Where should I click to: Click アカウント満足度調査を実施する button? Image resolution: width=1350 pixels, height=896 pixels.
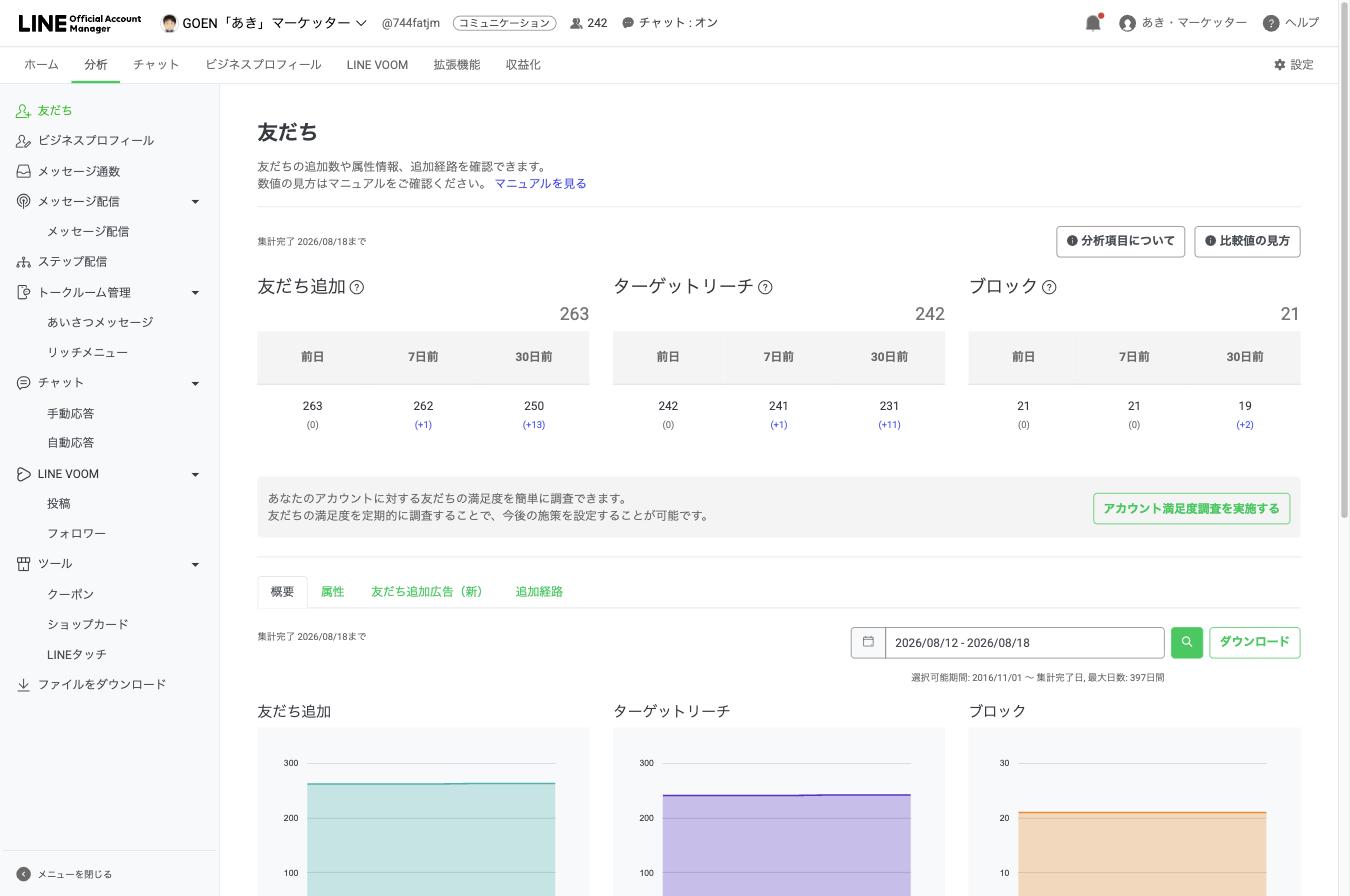(x=1191, y=508)
